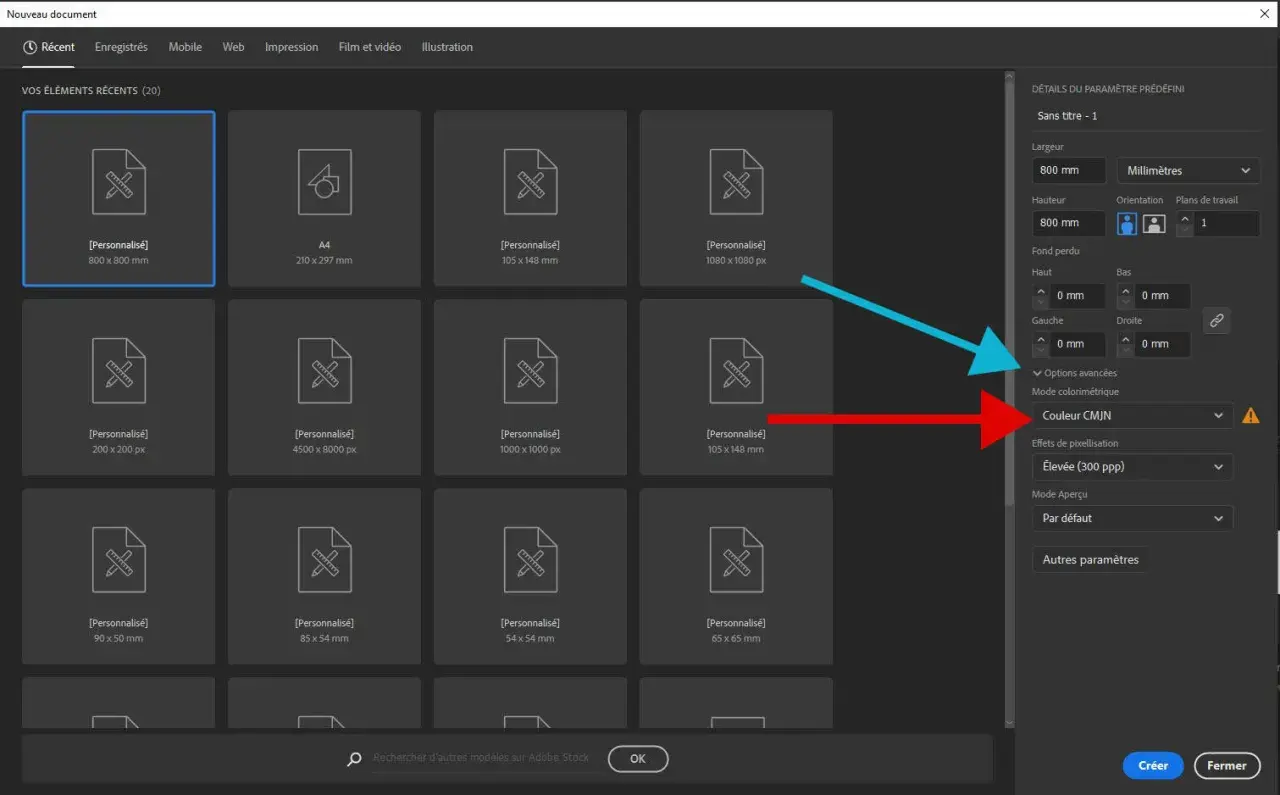Image resolution: width=1280 pixels, height=795 pixels.
Task: Open the Couleur CMJN color mode dropdown
Action: (x=1132, y=415)
